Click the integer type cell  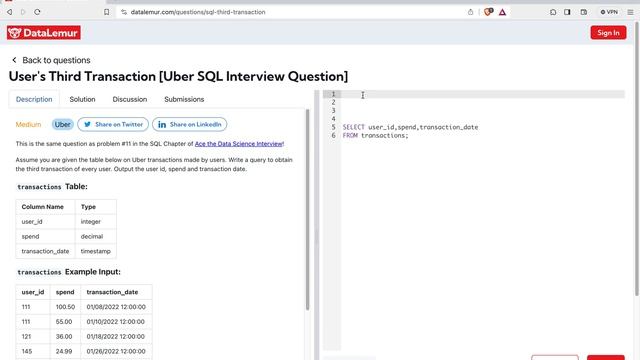tap(96, 222)
